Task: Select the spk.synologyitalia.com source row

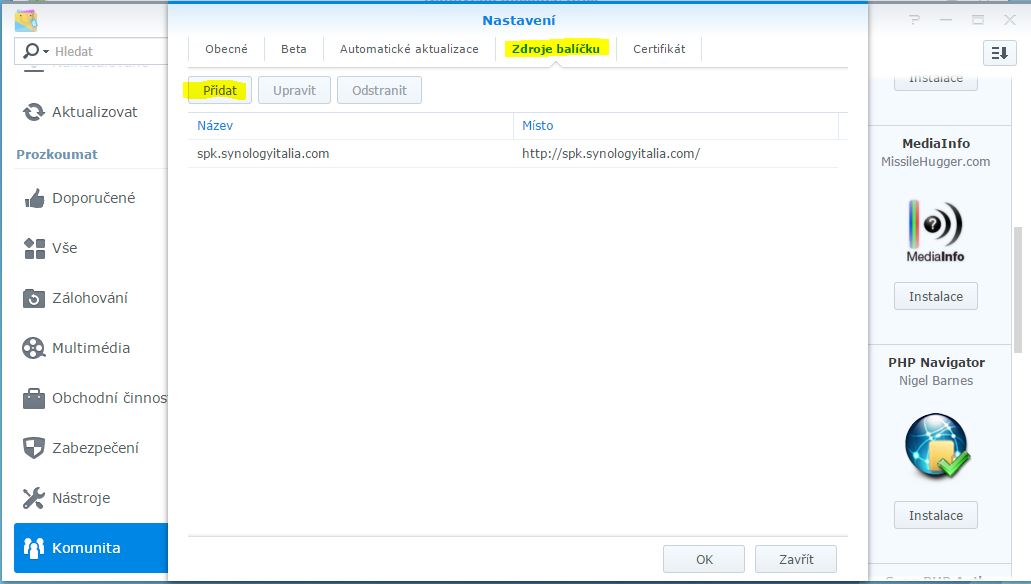Action: click(513, 153)
